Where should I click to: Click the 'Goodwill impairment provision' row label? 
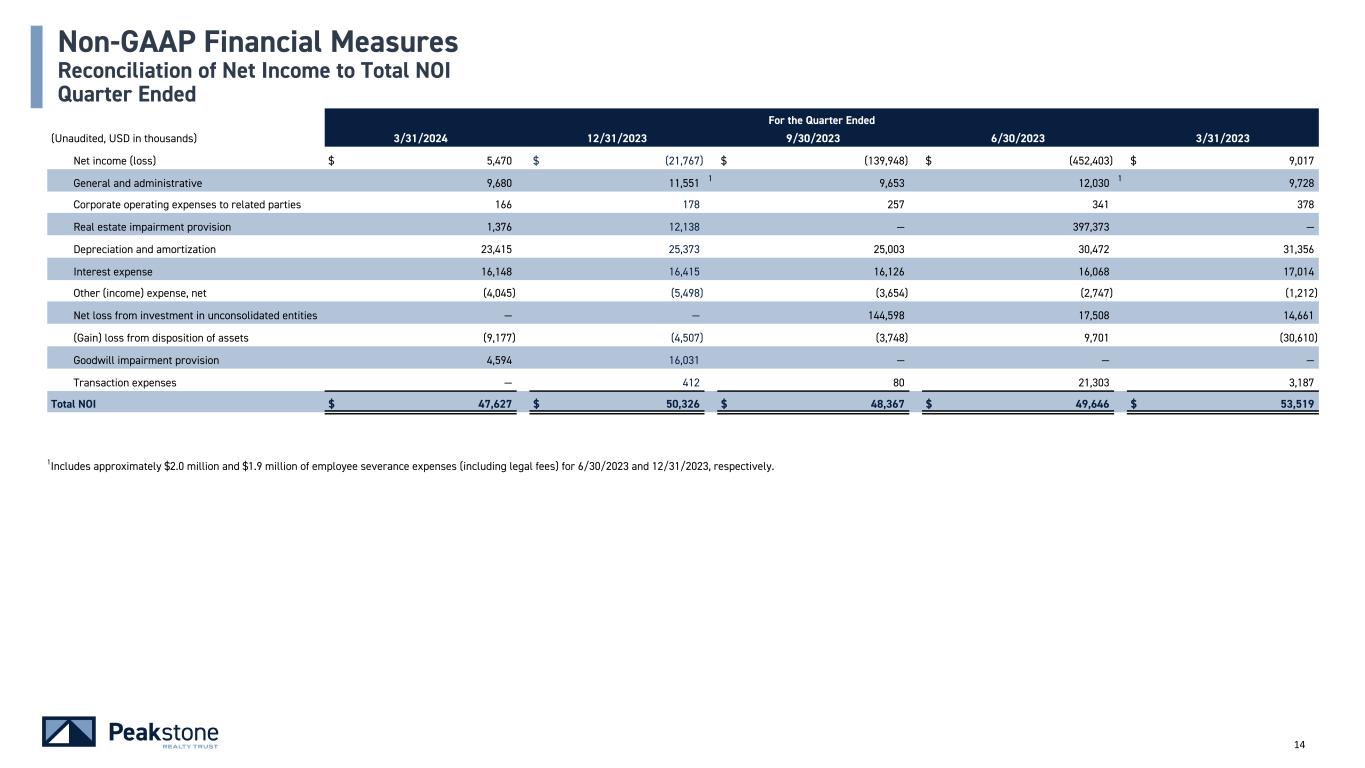[x=145, y=360]
